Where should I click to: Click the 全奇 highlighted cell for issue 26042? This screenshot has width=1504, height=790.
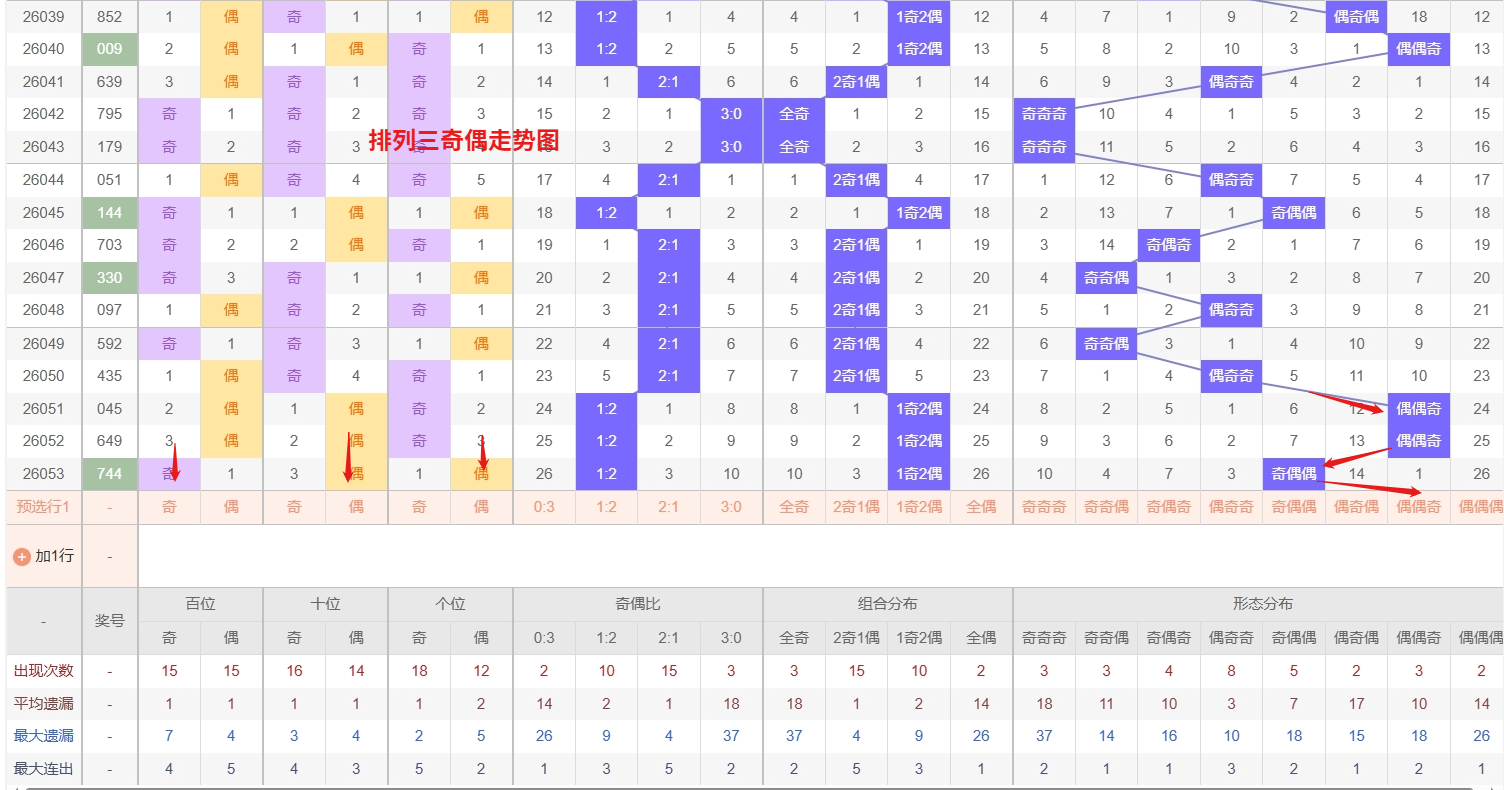tap(794, 114)
